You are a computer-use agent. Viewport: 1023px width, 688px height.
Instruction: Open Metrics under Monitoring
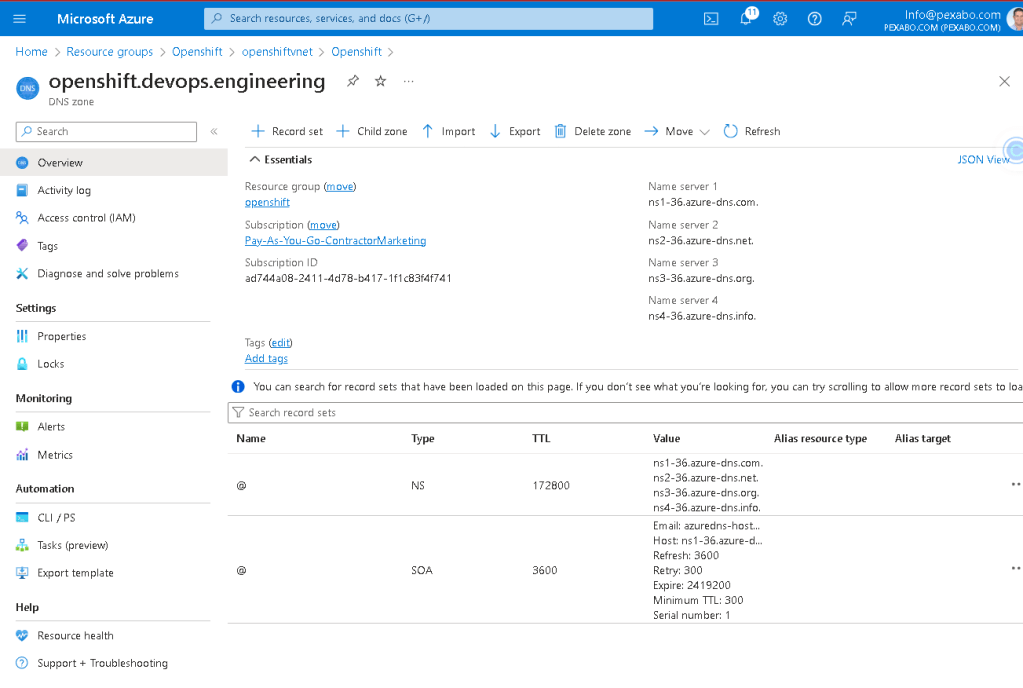(x=55, y=455)
